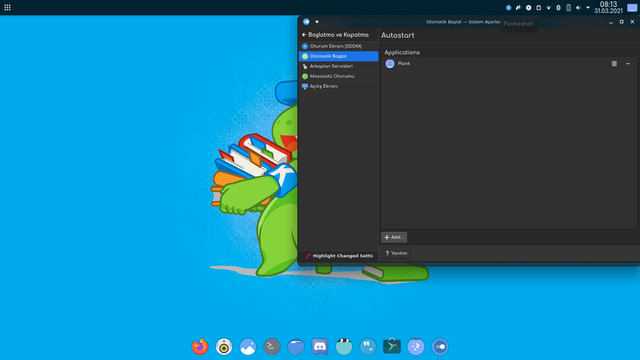This screenshot has height=360, width=640.
Task: Open the Firefox browser from the dock
Action: [200, 347]
